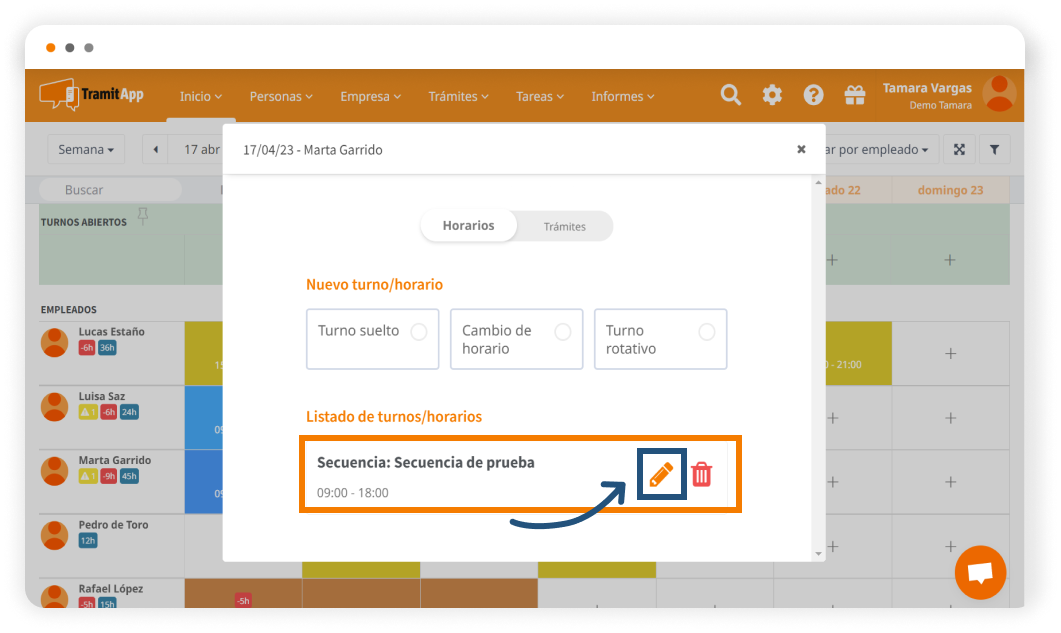Open settings via the gear icon
Screen dimensions: 1061x633
coord(772,95)
